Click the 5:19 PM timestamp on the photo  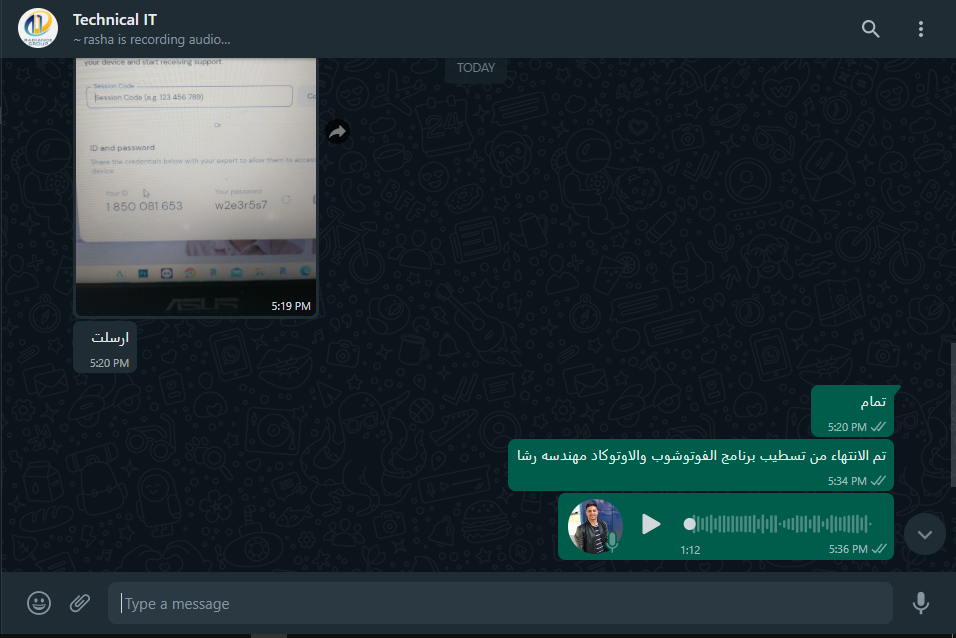291,306
